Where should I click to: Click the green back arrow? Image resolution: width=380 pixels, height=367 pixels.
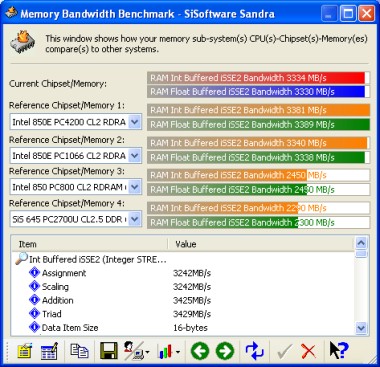point(200,351)
